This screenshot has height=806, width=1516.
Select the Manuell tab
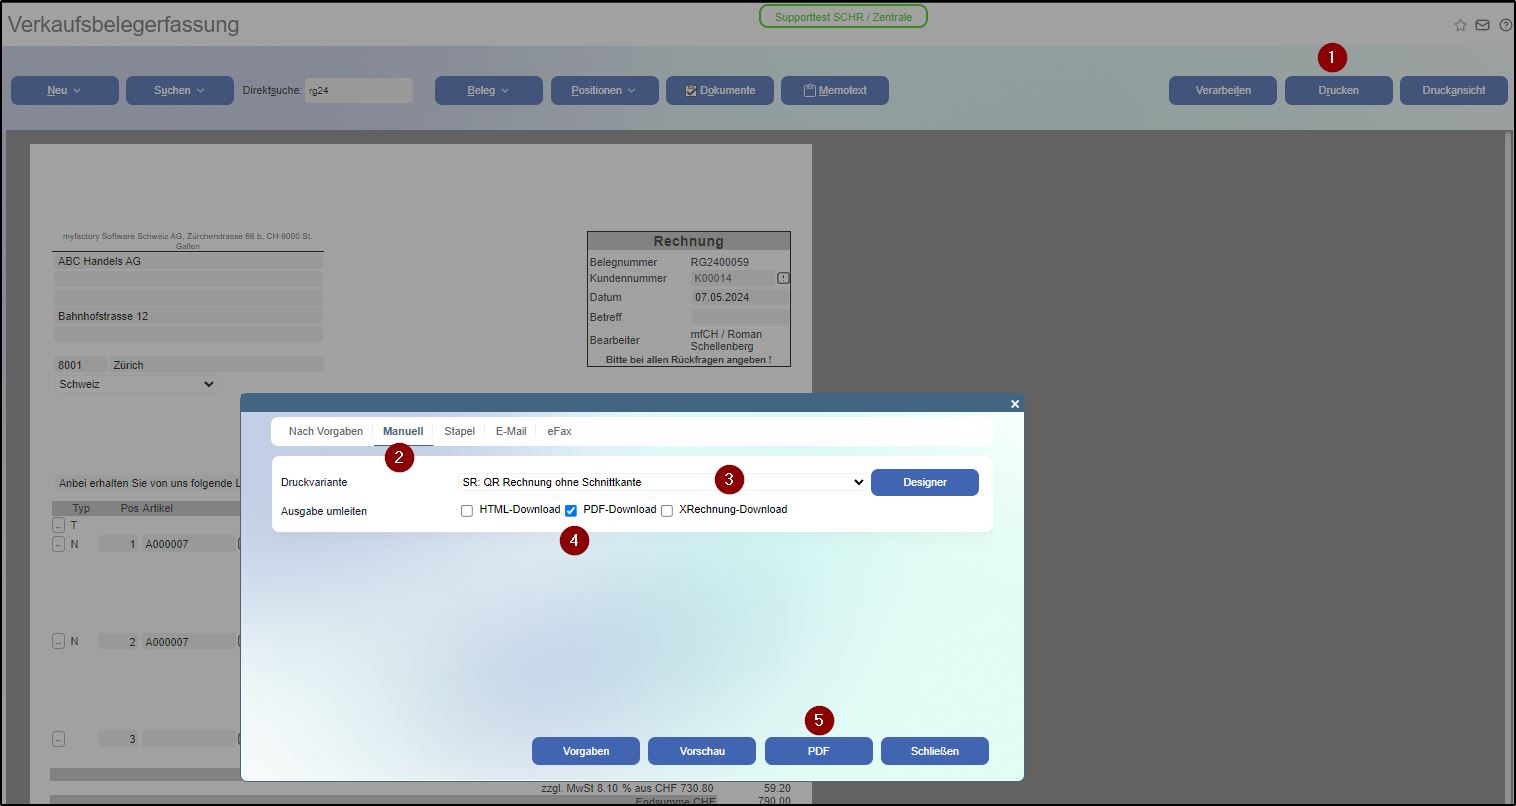click(x=403, y=431)
